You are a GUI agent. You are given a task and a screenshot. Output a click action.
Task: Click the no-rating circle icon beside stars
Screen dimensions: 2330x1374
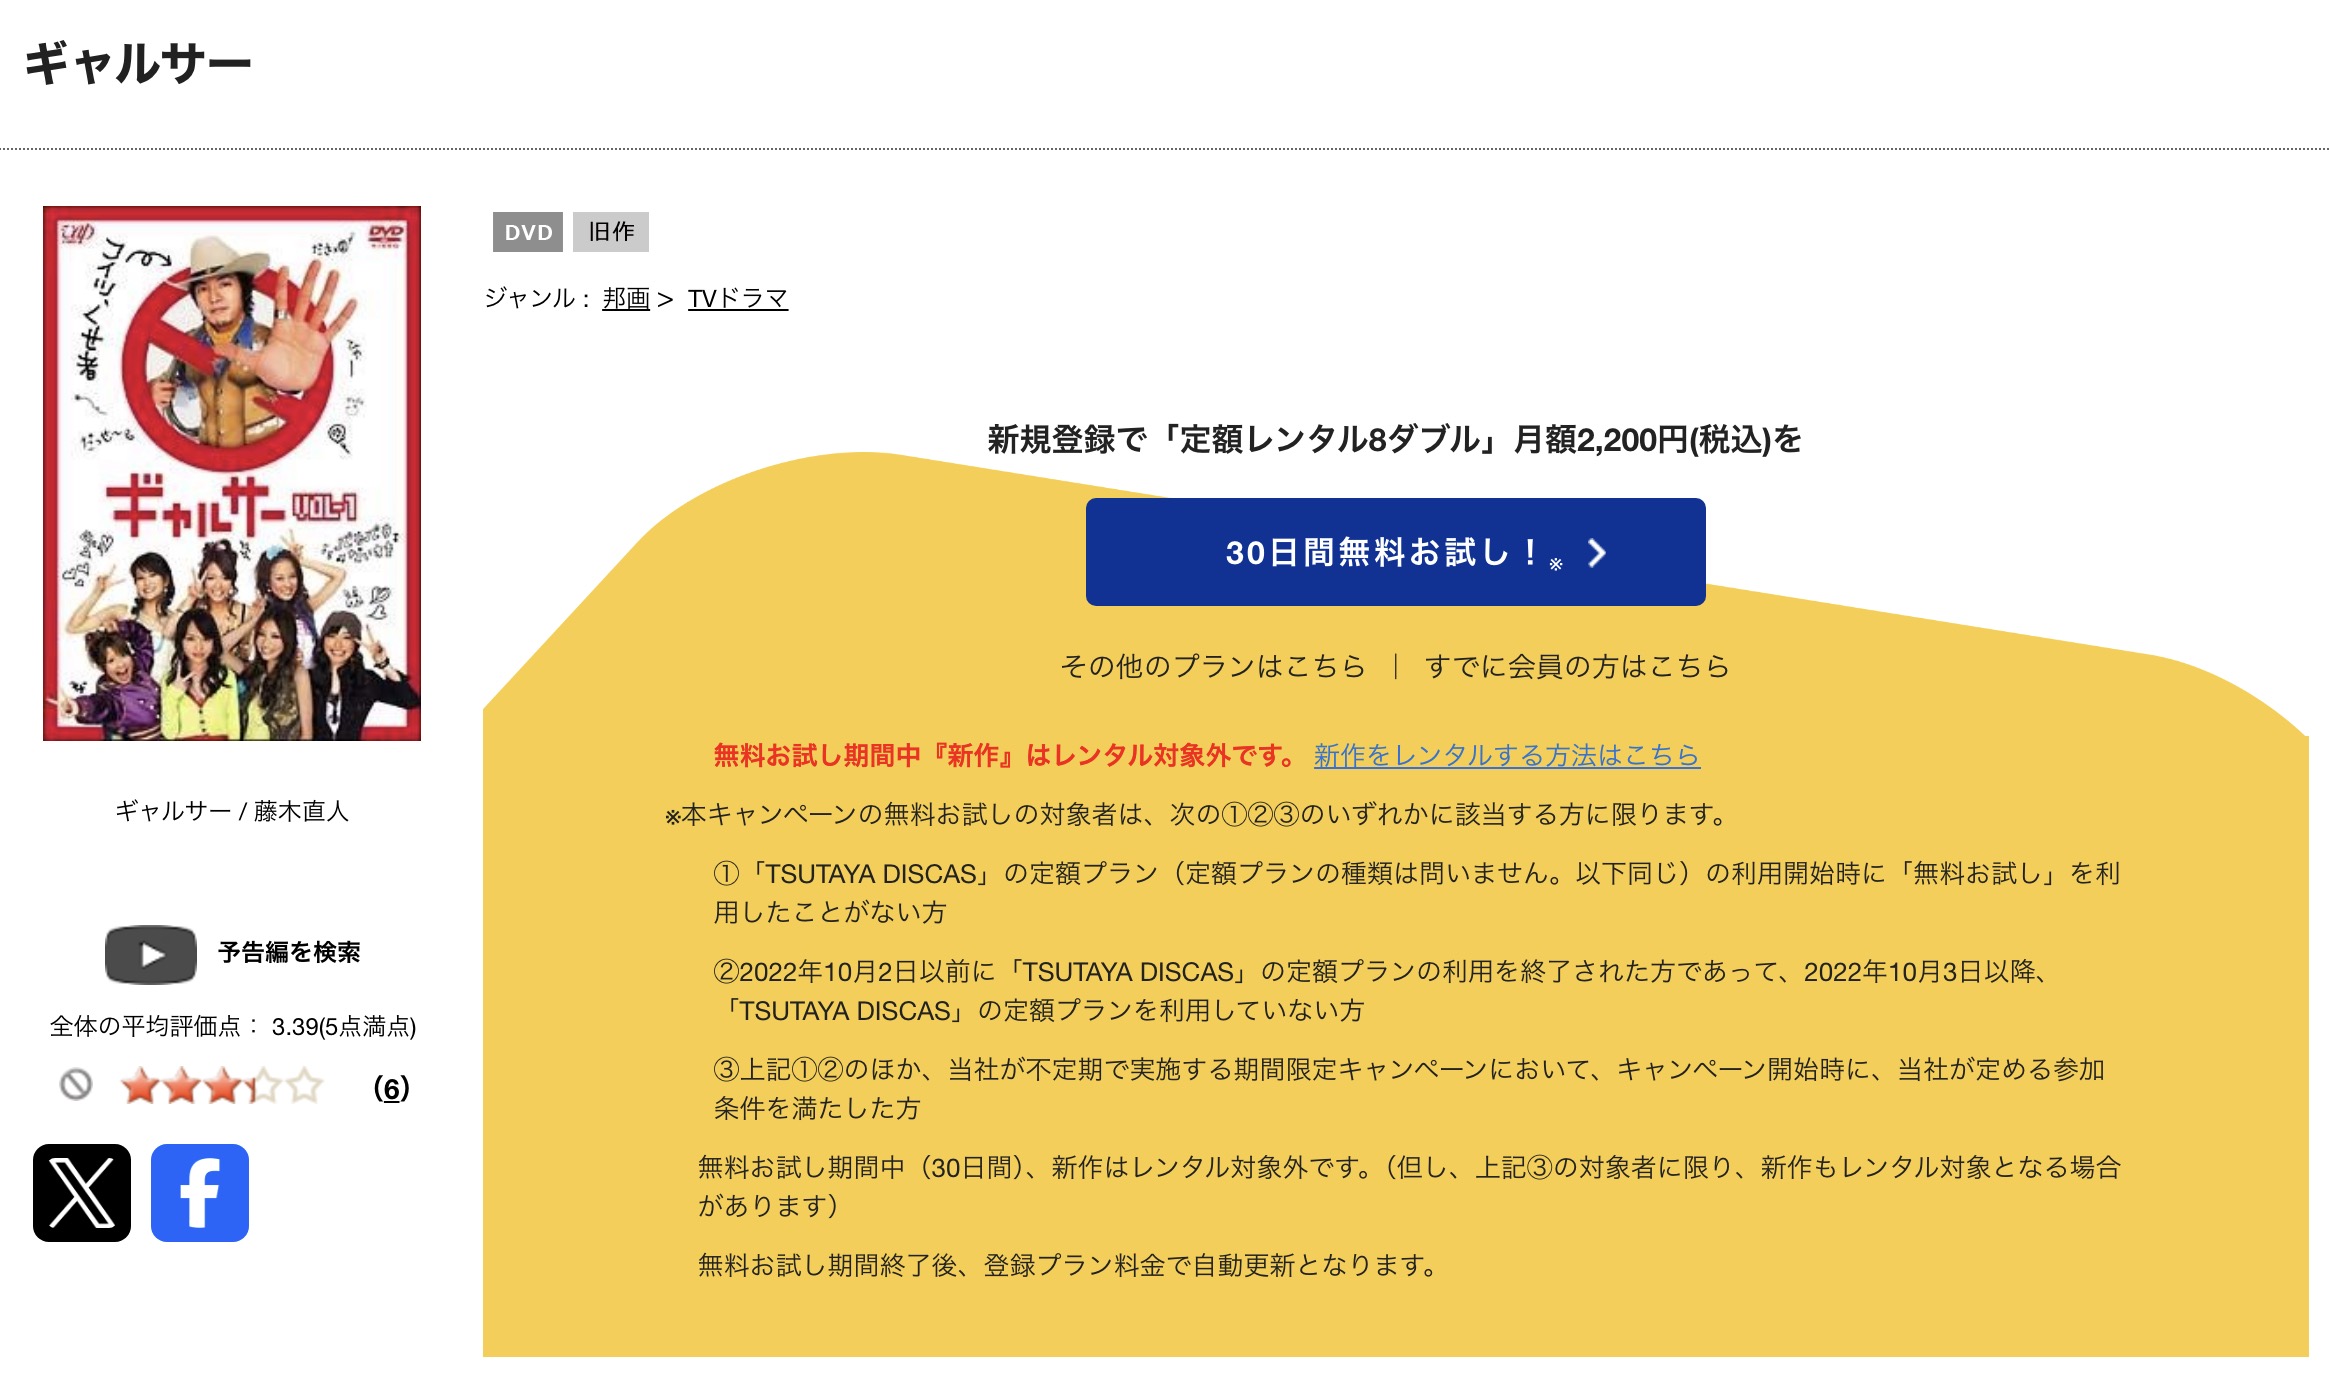click(76, 1085)
